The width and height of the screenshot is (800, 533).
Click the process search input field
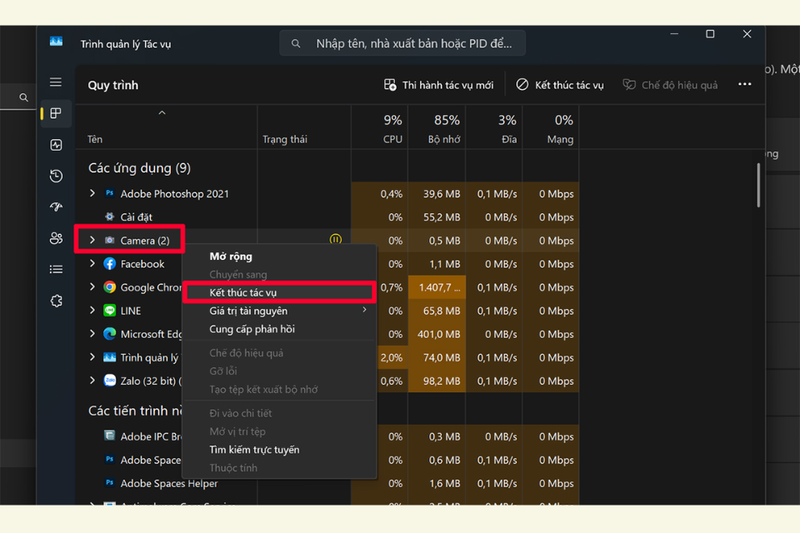402,44
